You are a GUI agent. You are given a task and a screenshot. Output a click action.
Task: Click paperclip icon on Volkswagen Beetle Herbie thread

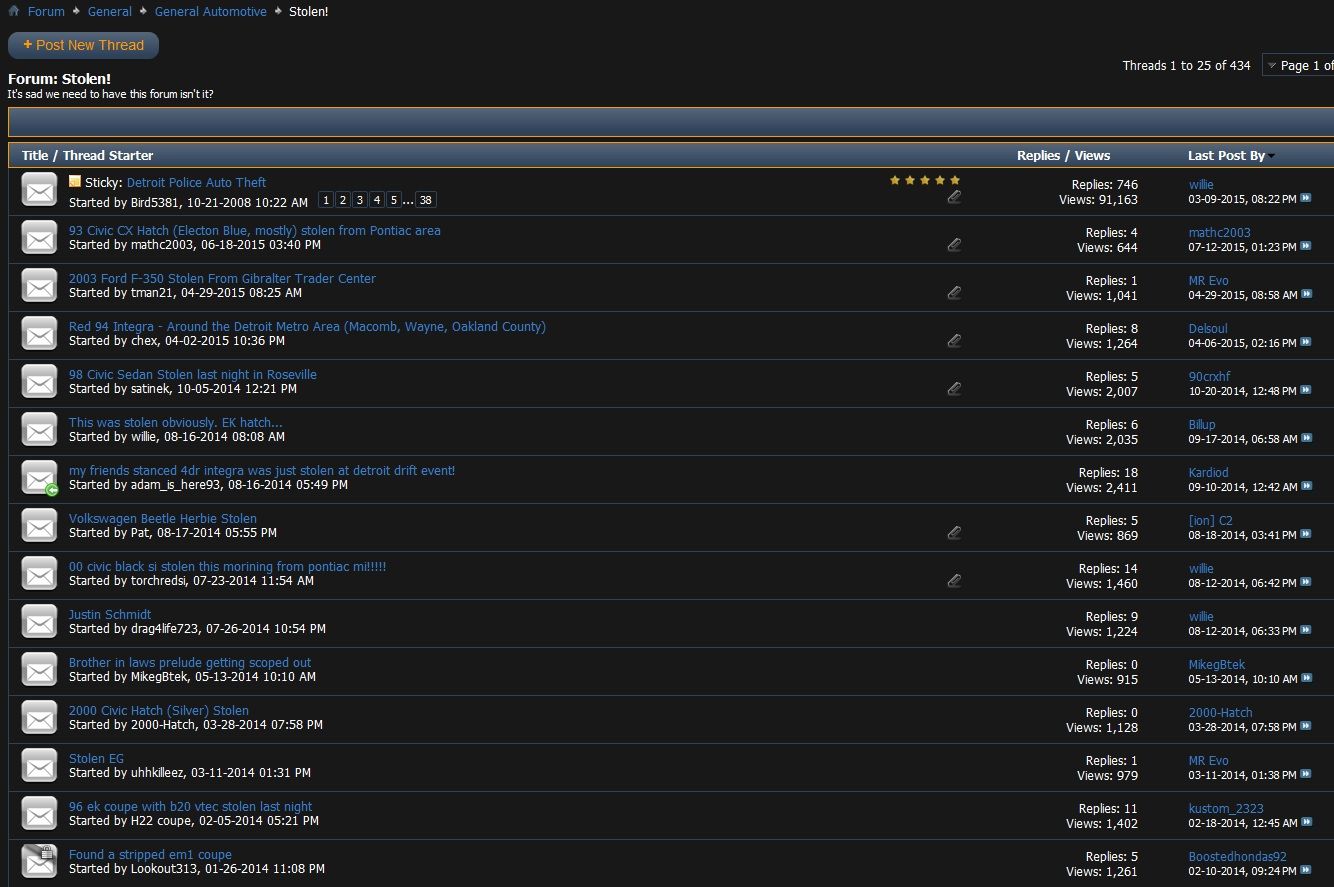pyautogui.click(x=954, y=533)
